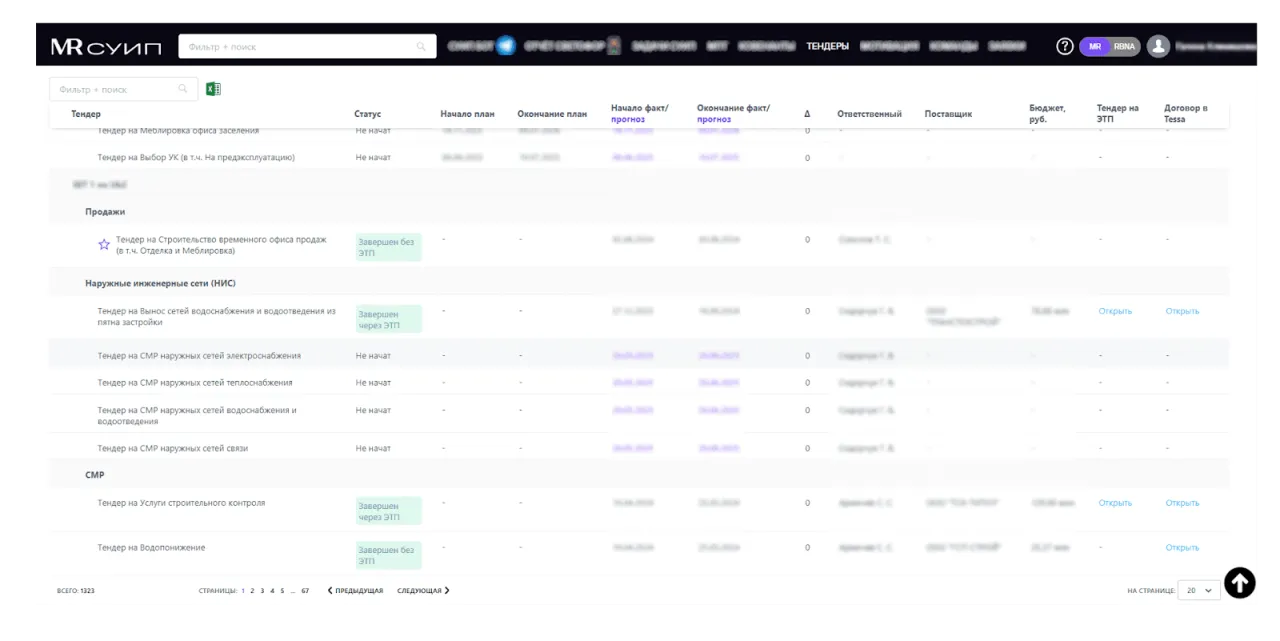Switch toggle to RBNA

pyautogui.click(x=1124, y=47)
